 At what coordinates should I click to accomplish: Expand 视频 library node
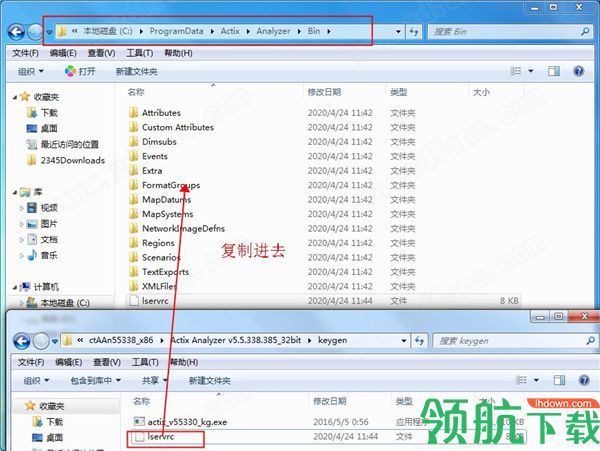click(x=22, y=208)
